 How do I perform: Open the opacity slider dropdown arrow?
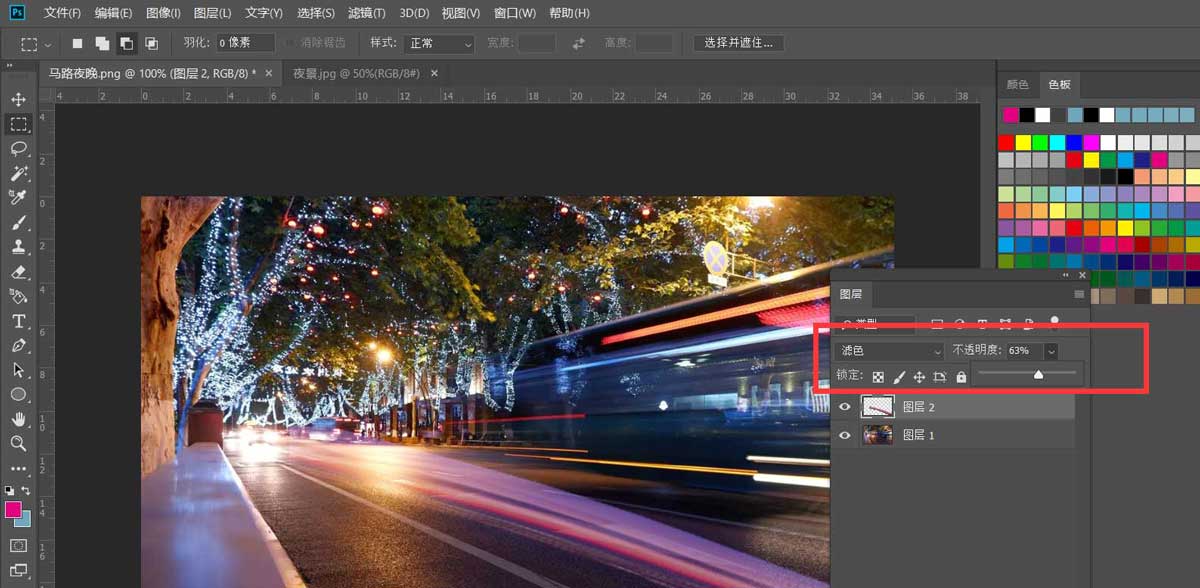click(x=1050, y=351)
